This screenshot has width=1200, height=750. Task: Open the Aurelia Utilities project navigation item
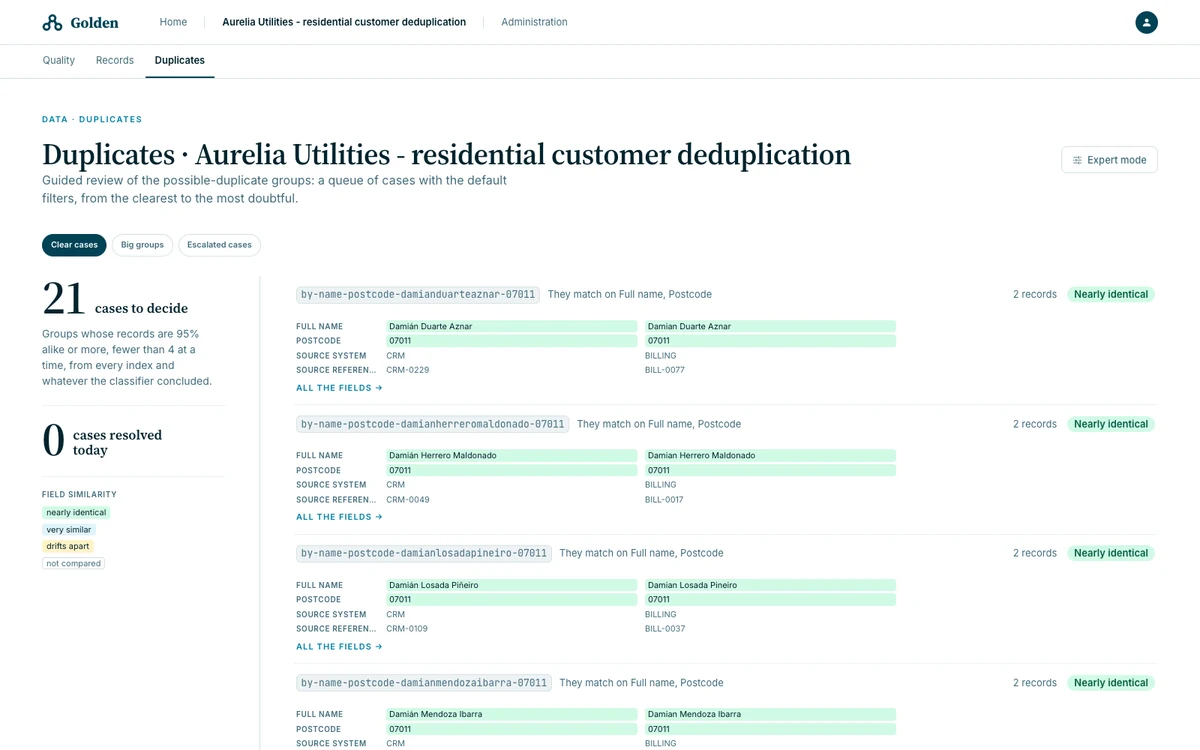[x=344, y=22]
